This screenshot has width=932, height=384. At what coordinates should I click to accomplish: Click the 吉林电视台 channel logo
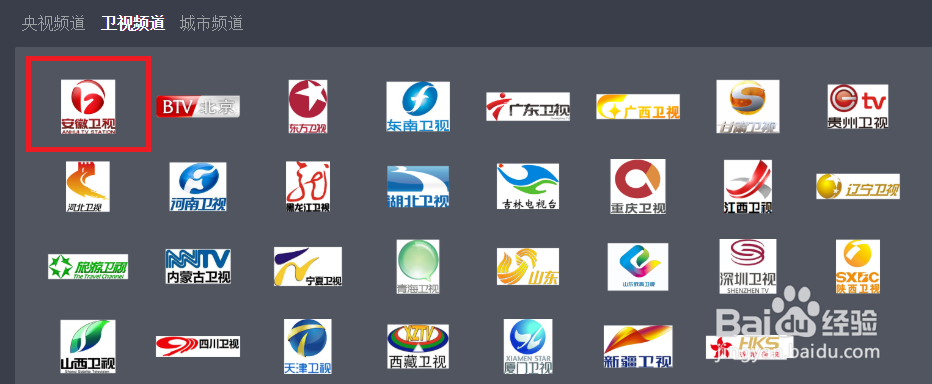tap(528, 187)
